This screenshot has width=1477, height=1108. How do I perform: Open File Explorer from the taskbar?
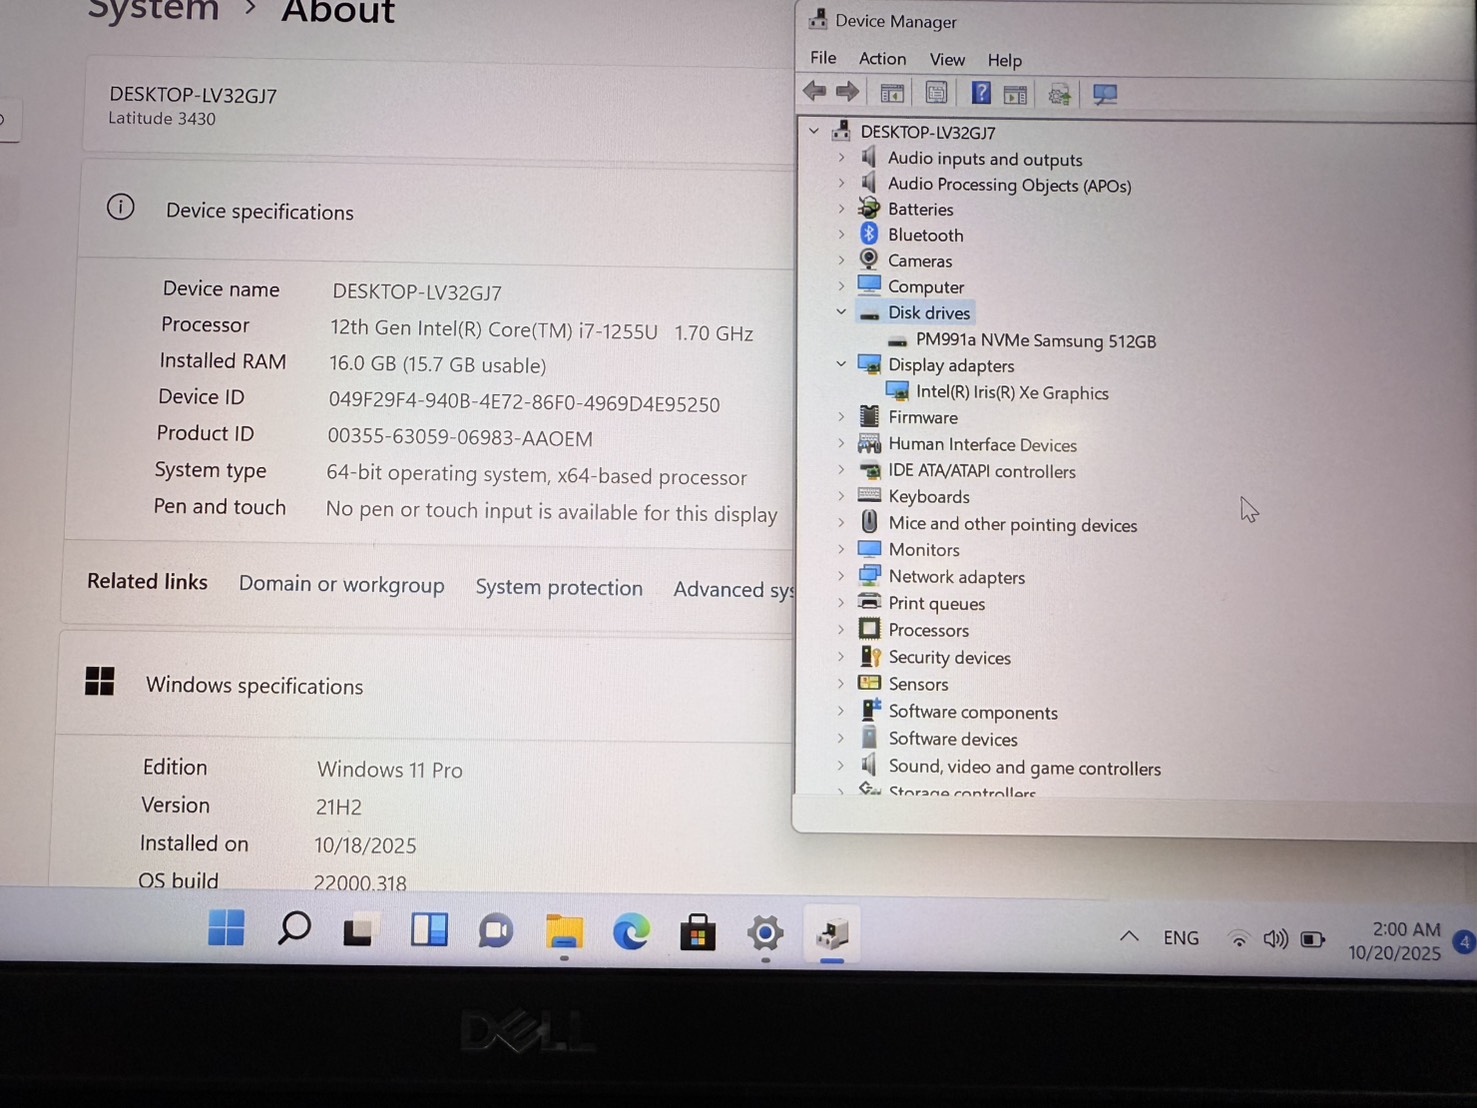[x=564, y=932]
